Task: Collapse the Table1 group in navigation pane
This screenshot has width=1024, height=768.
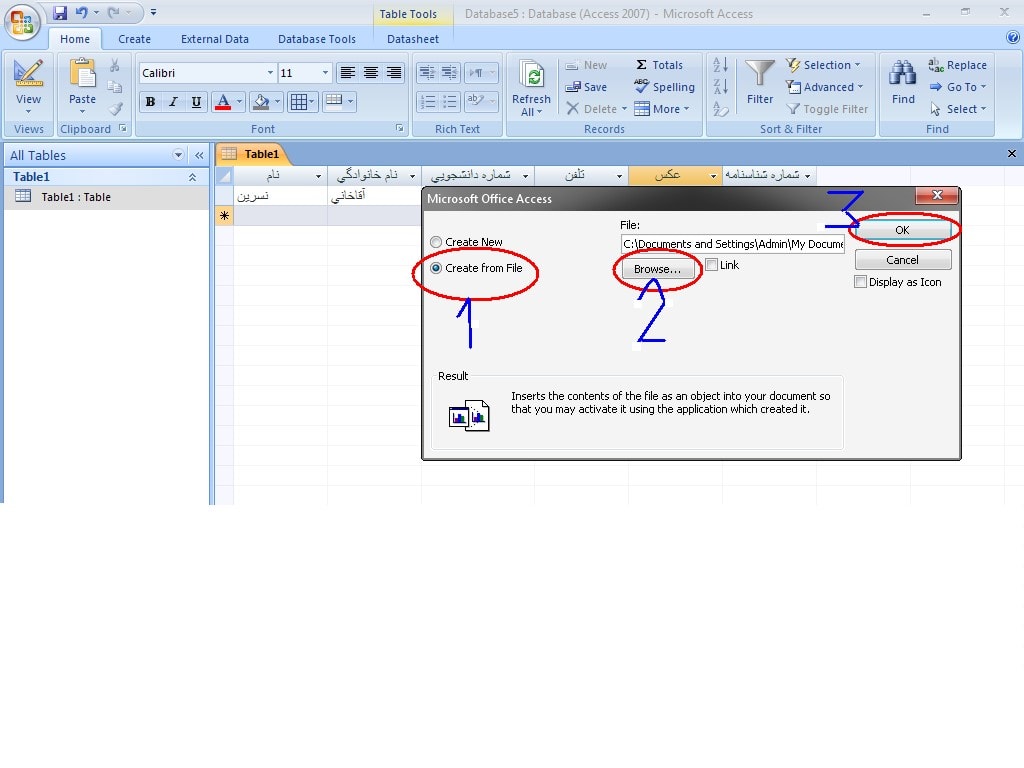Action: 193,177
